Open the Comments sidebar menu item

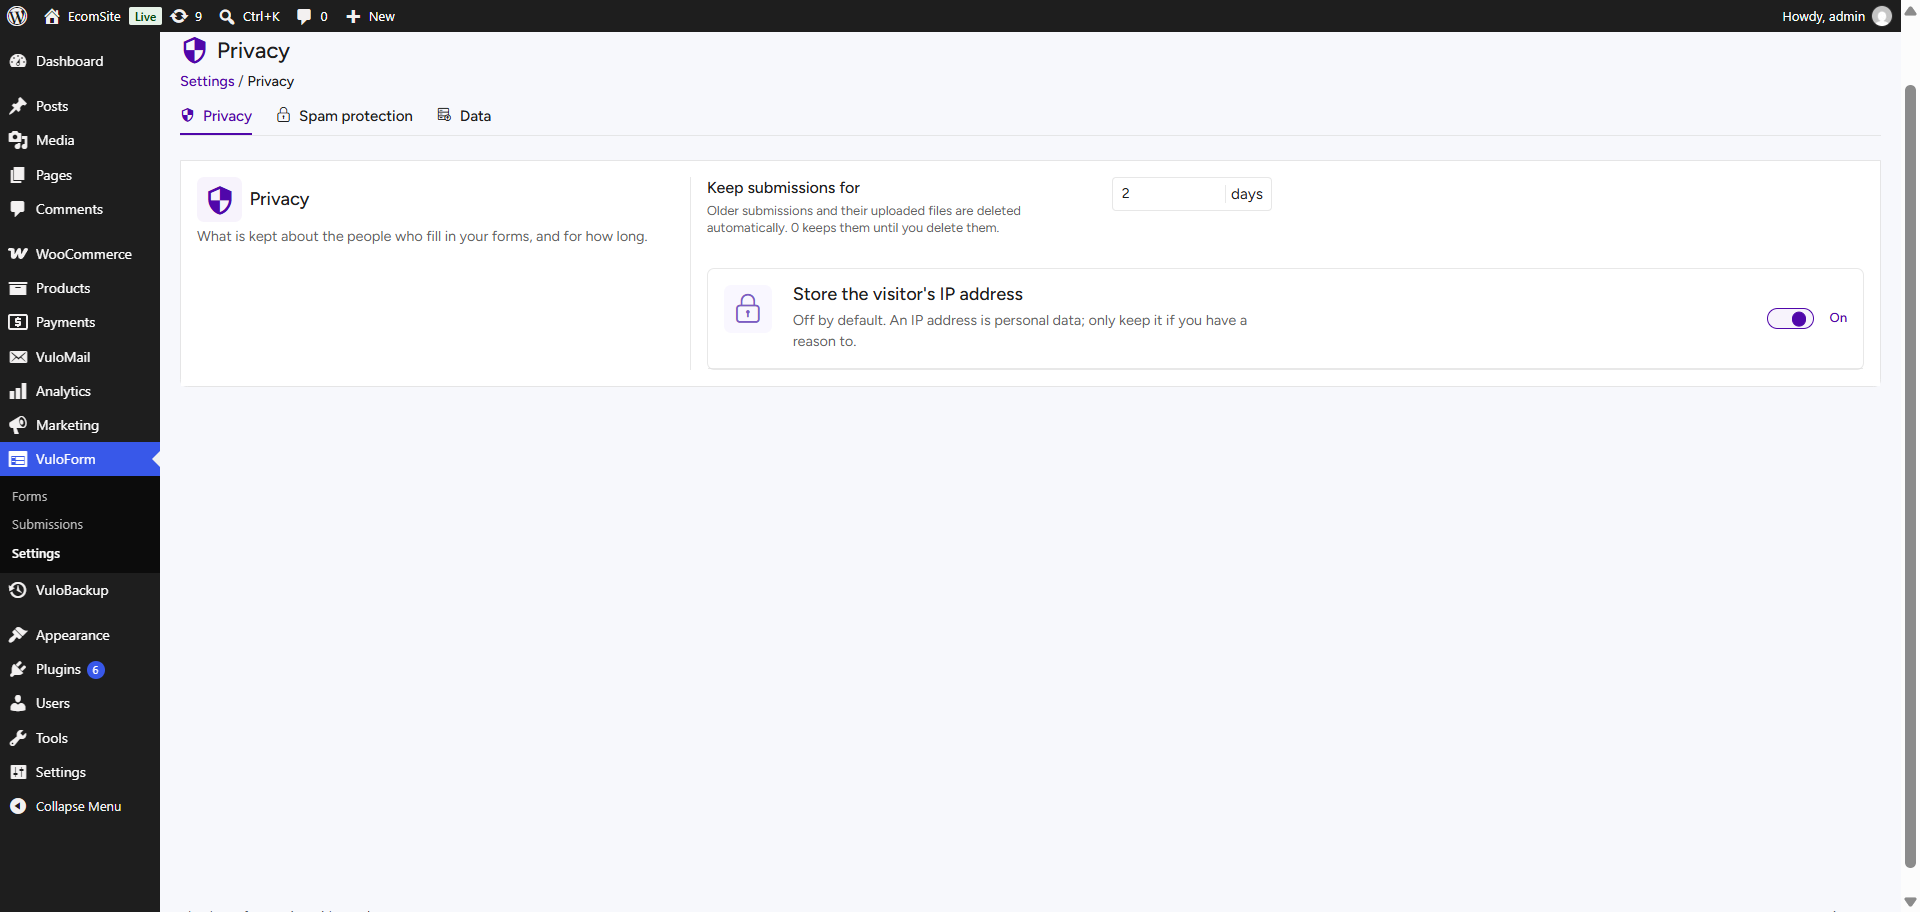pyautogui.click(x=80, y=209)
